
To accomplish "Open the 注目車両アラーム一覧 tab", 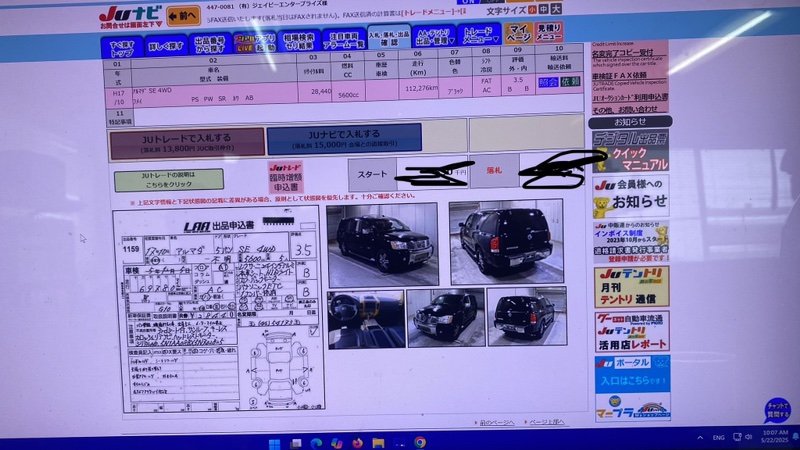I will point(344,39).
